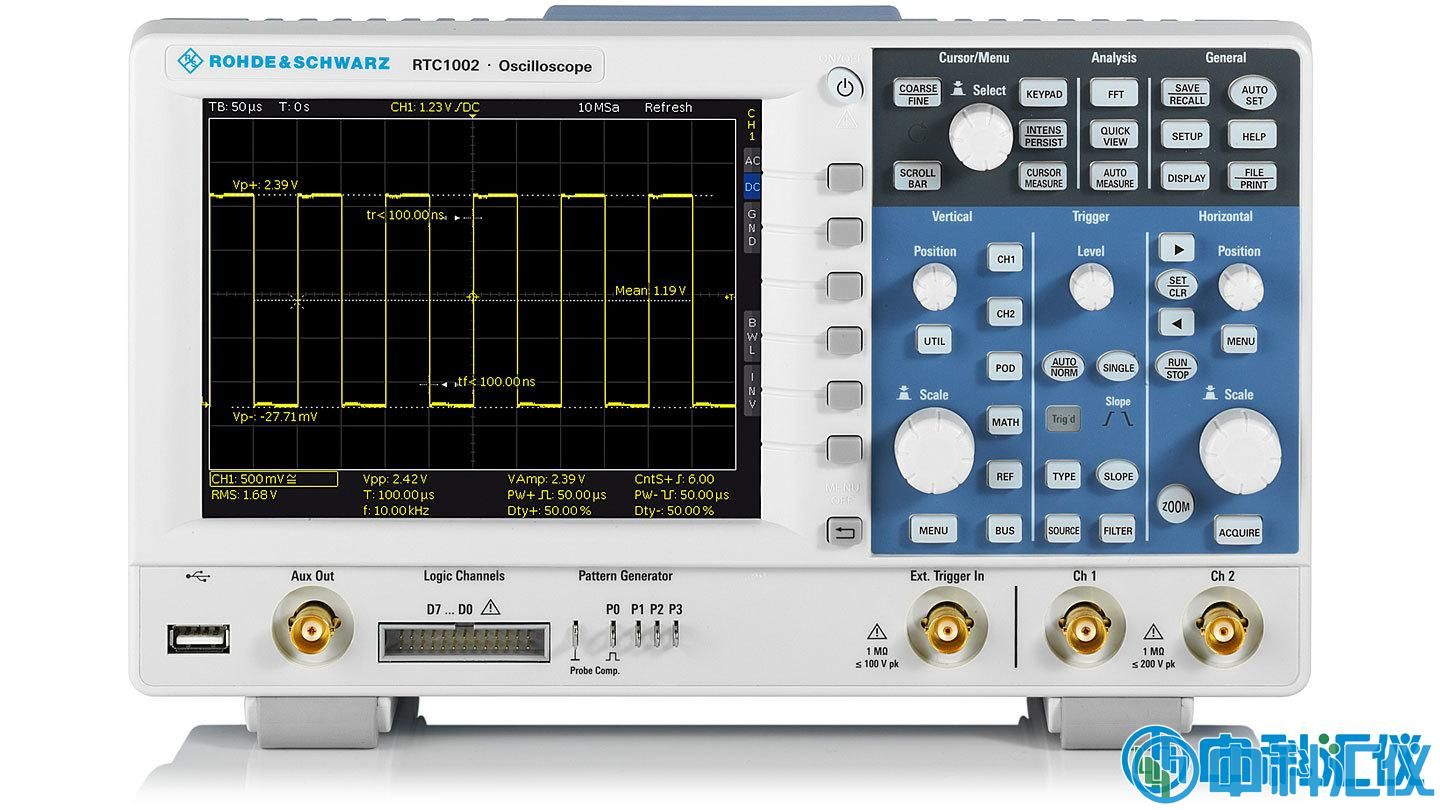Image resolution: width=1440 pixels, height=810 pixels.
Task: Click the large vertical Scale knob
Action: coord(933,450)
